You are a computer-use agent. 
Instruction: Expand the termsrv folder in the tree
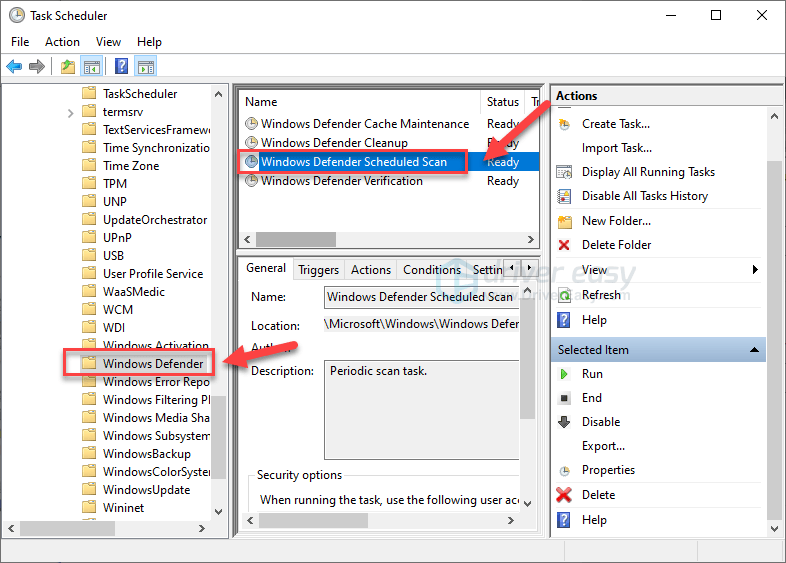coord(70,112)
